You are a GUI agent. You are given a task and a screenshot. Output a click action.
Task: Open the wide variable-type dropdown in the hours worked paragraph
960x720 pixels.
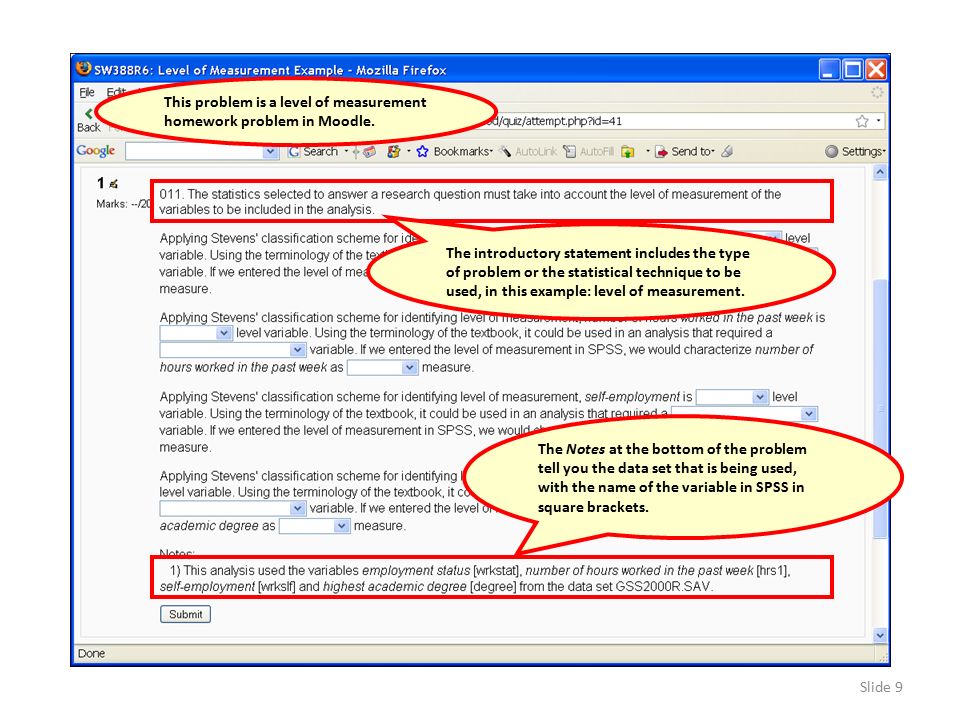[233, 350]
